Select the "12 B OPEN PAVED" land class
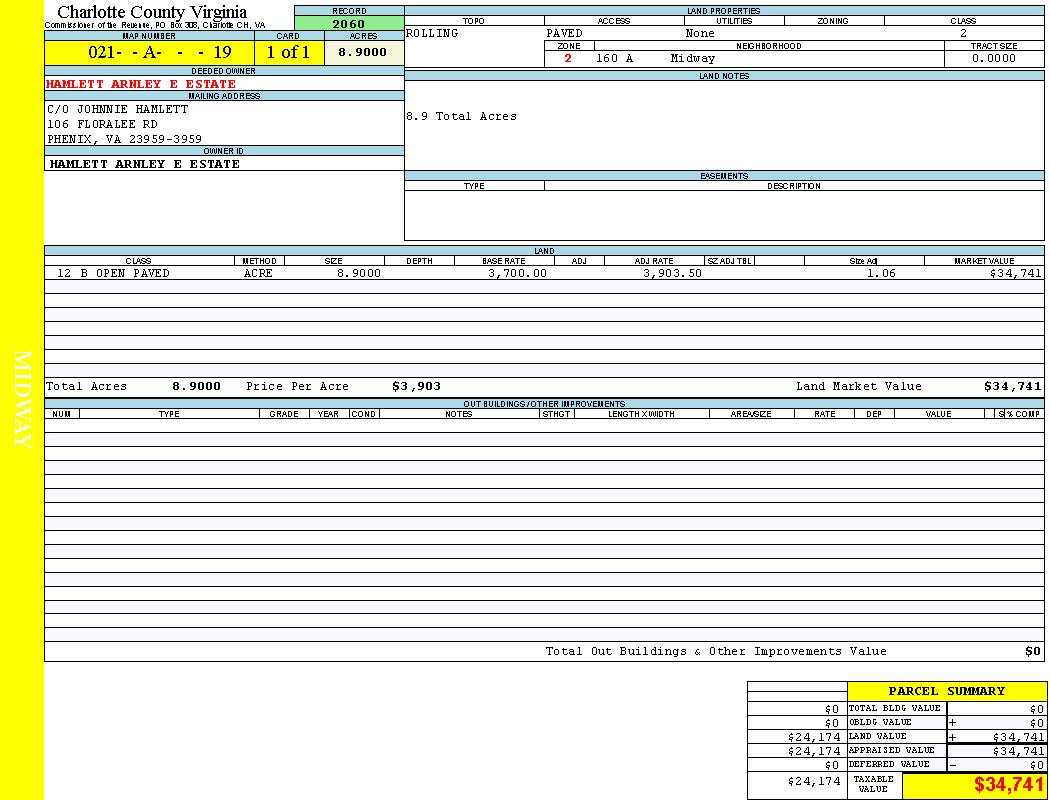1050x800 pixels. pos(113,273)
